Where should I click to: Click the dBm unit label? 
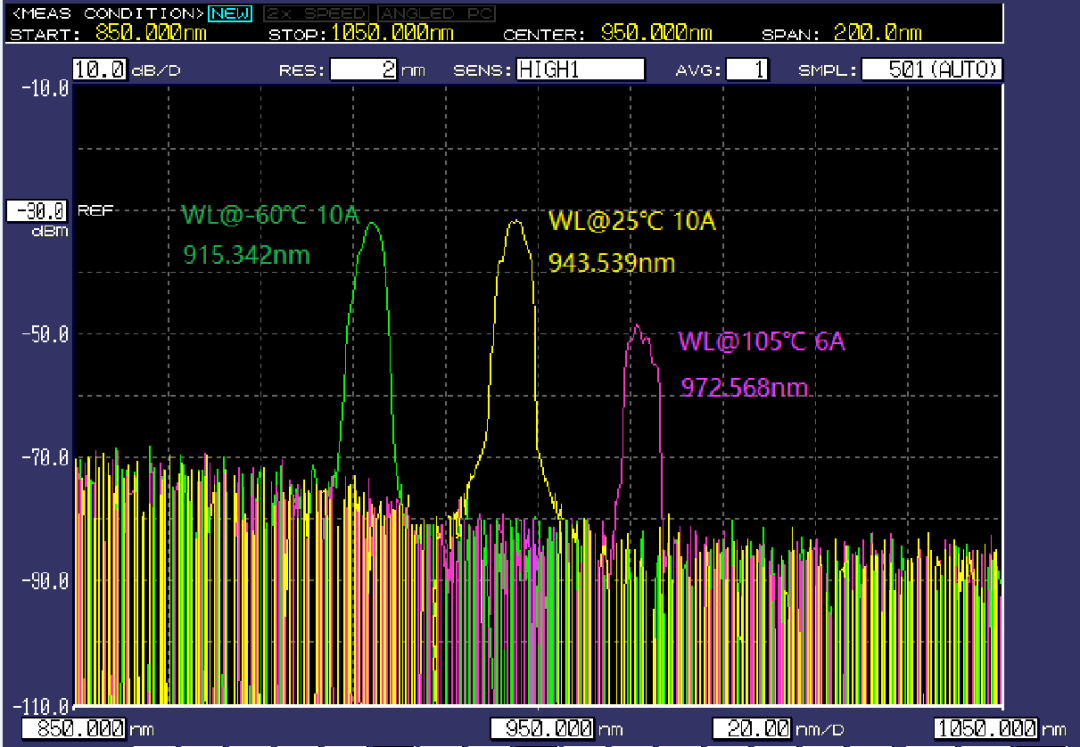point(50,231)
